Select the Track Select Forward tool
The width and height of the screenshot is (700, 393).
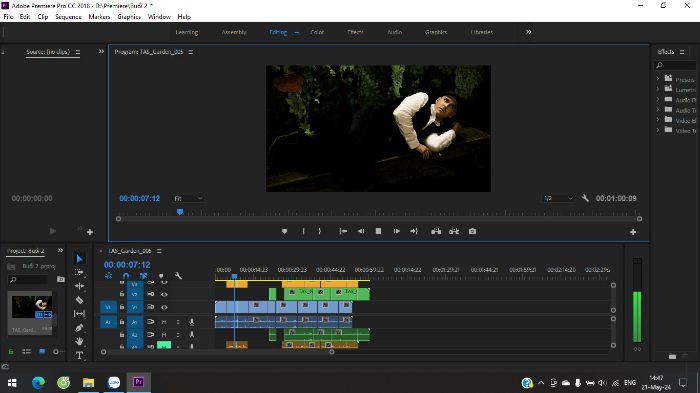coord(79,272)
